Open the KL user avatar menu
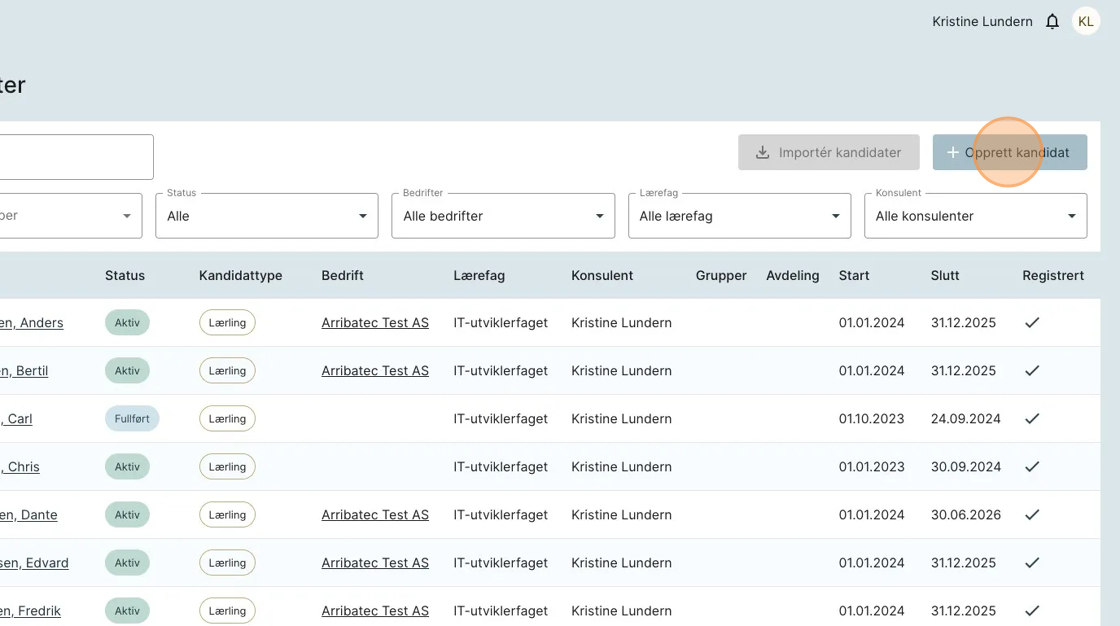1120x626 pixels. (1086, 21)
